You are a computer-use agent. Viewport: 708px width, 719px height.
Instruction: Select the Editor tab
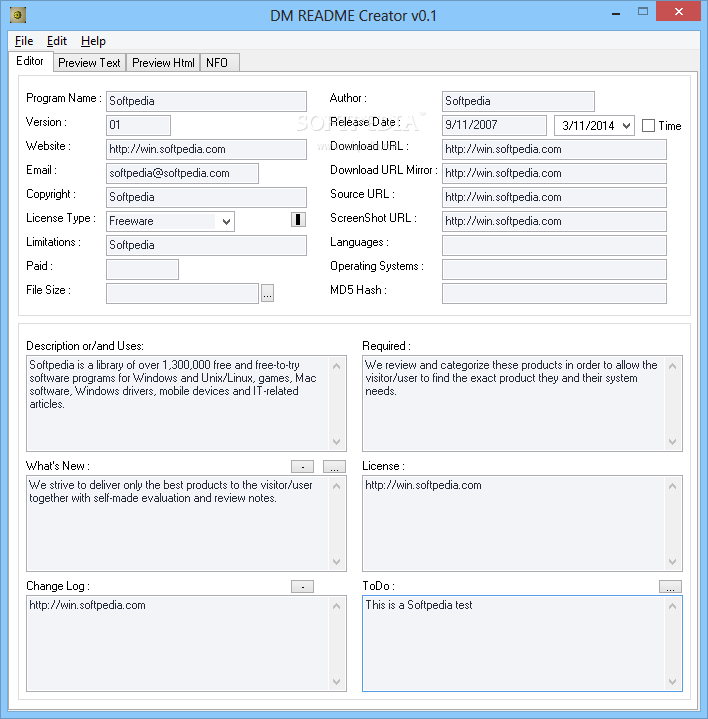(30, 61)
